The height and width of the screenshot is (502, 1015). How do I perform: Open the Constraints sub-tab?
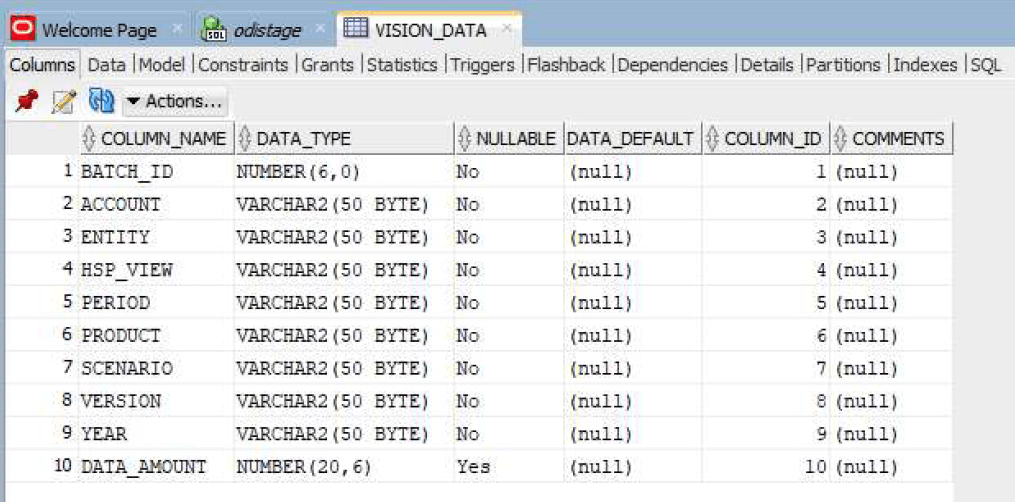pos(243,65)
